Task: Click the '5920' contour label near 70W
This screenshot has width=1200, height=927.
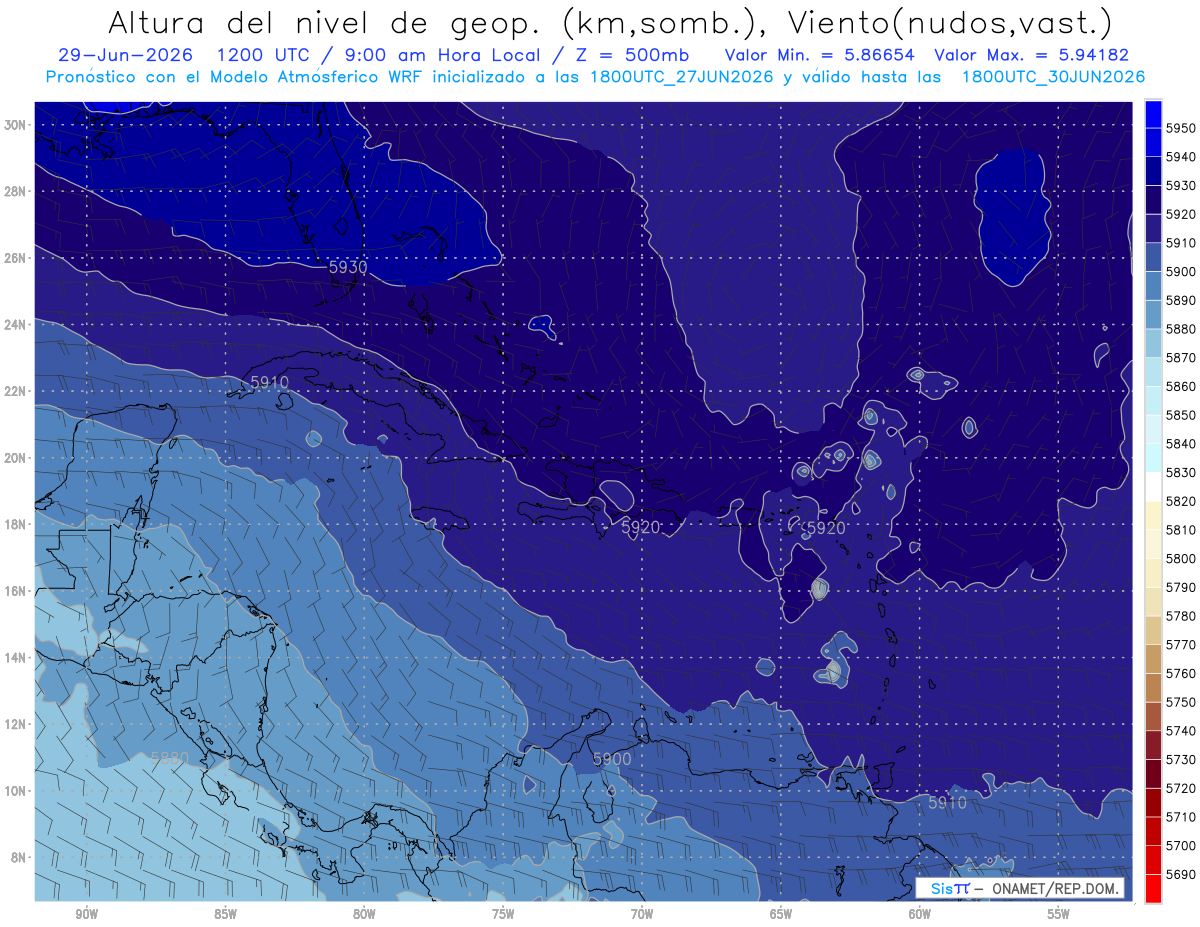Action: pyautogui.click(x=641, y=527)
